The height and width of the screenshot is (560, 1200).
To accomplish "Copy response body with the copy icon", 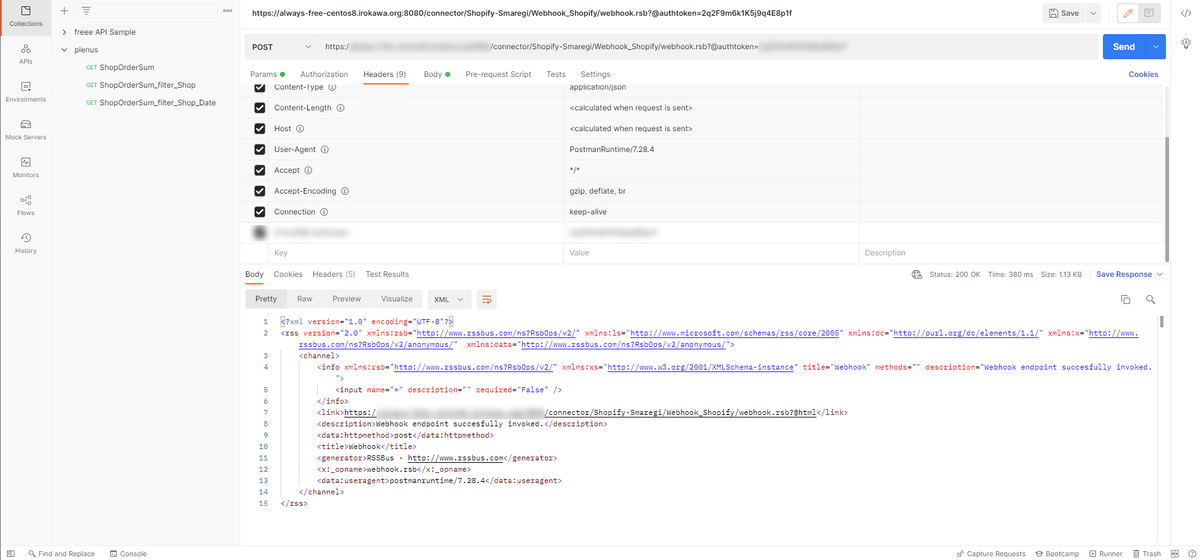I will (x=1125, y=299).
